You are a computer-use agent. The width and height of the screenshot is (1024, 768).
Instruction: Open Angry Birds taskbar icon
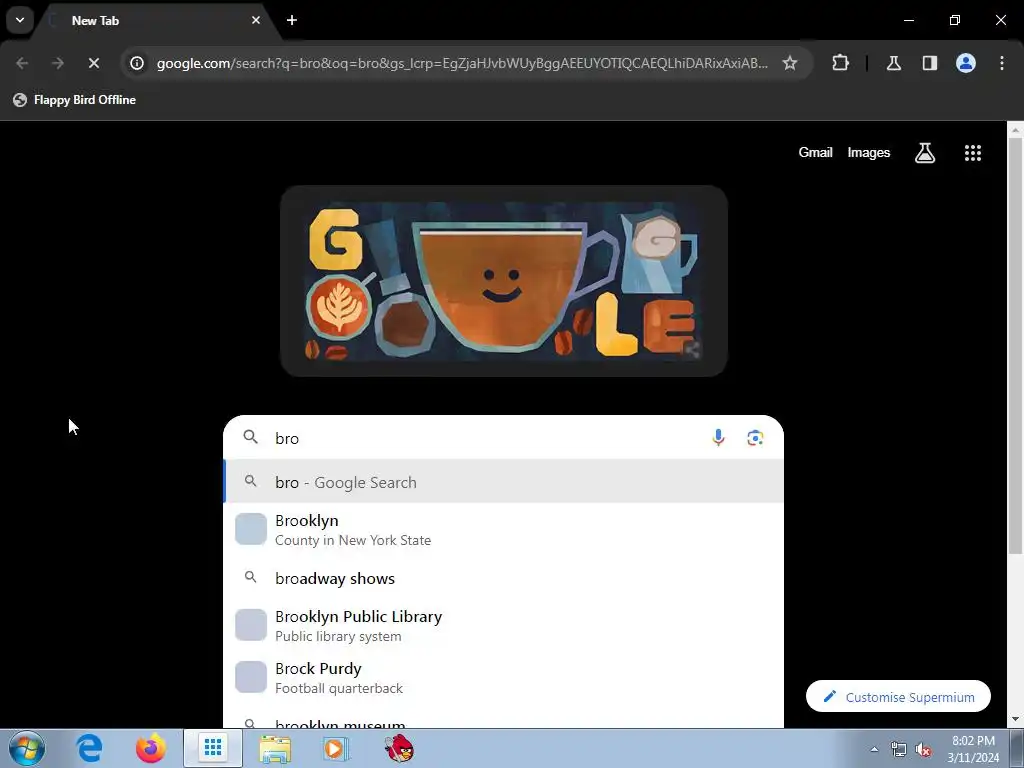coord(398,748)
